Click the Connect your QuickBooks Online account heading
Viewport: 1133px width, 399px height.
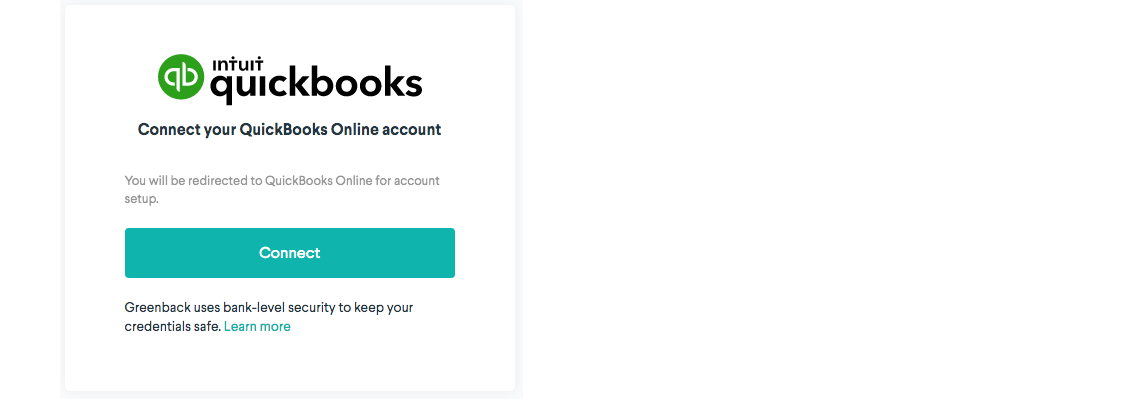(290, 130)
